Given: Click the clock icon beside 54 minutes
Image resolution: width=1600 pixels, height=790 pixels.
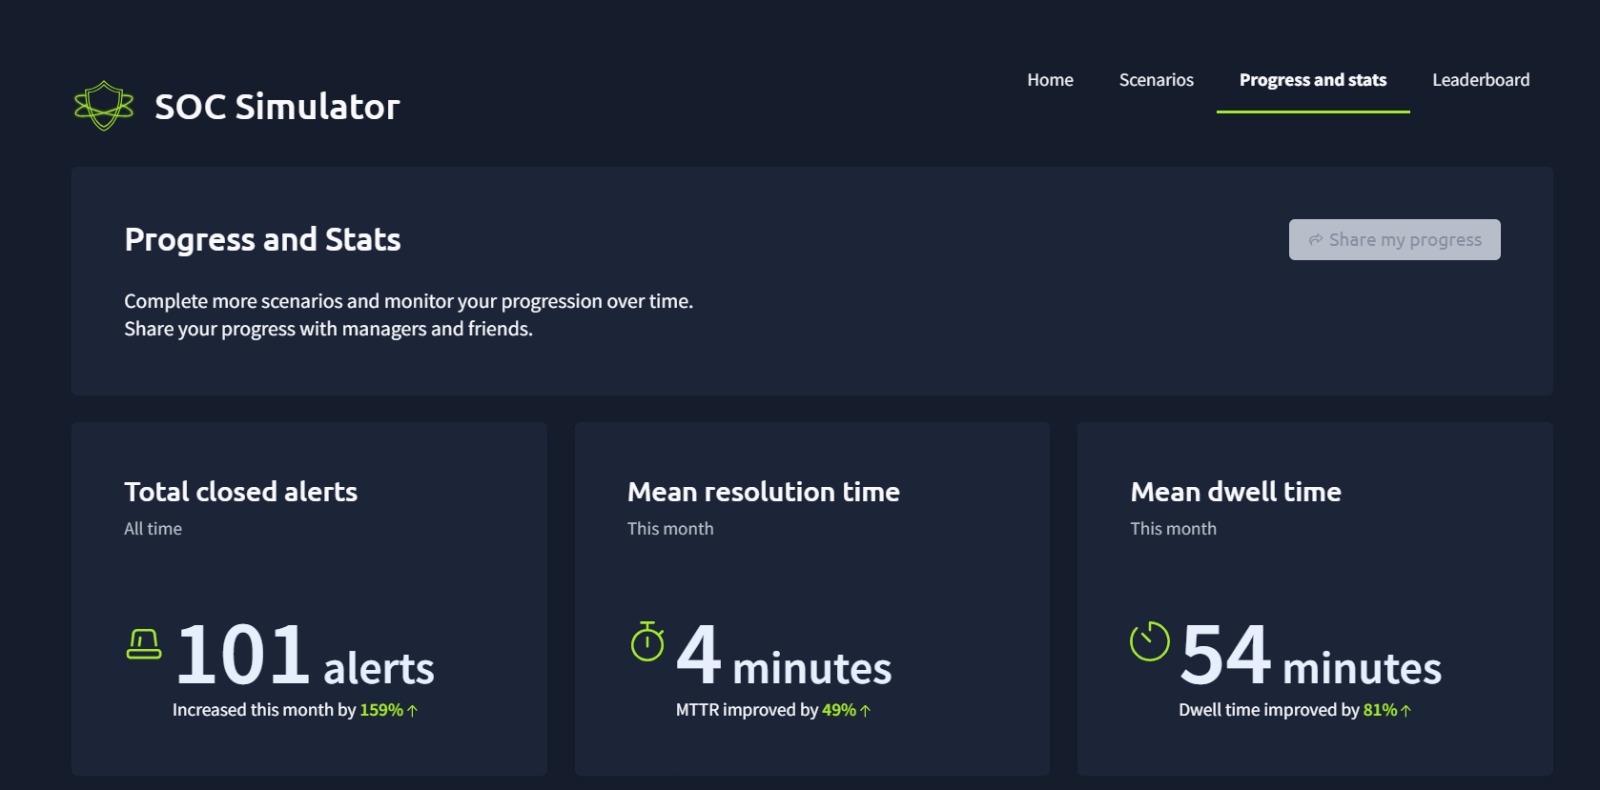Looking at the screenshot, I should [1149, 641].
